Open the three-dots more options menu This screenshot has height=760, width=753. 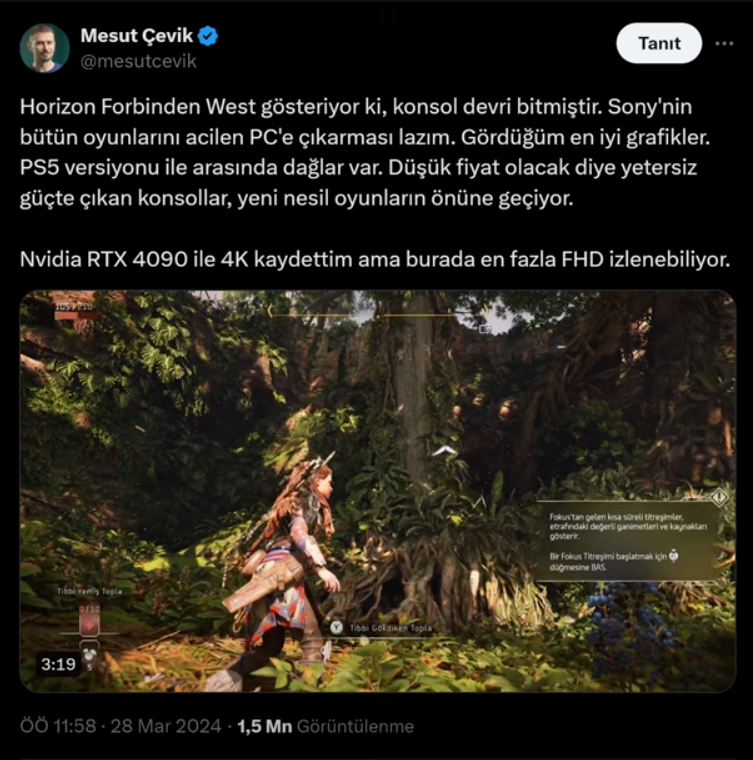(724, 44)
